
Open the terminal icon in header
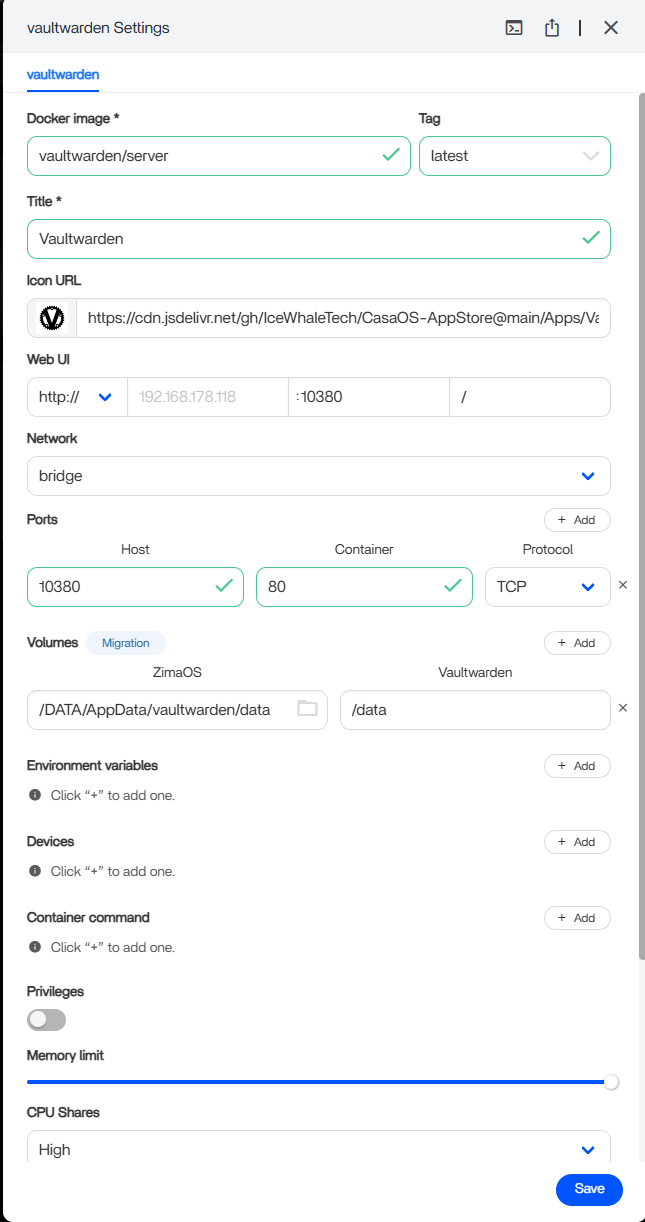coord(514,28)
